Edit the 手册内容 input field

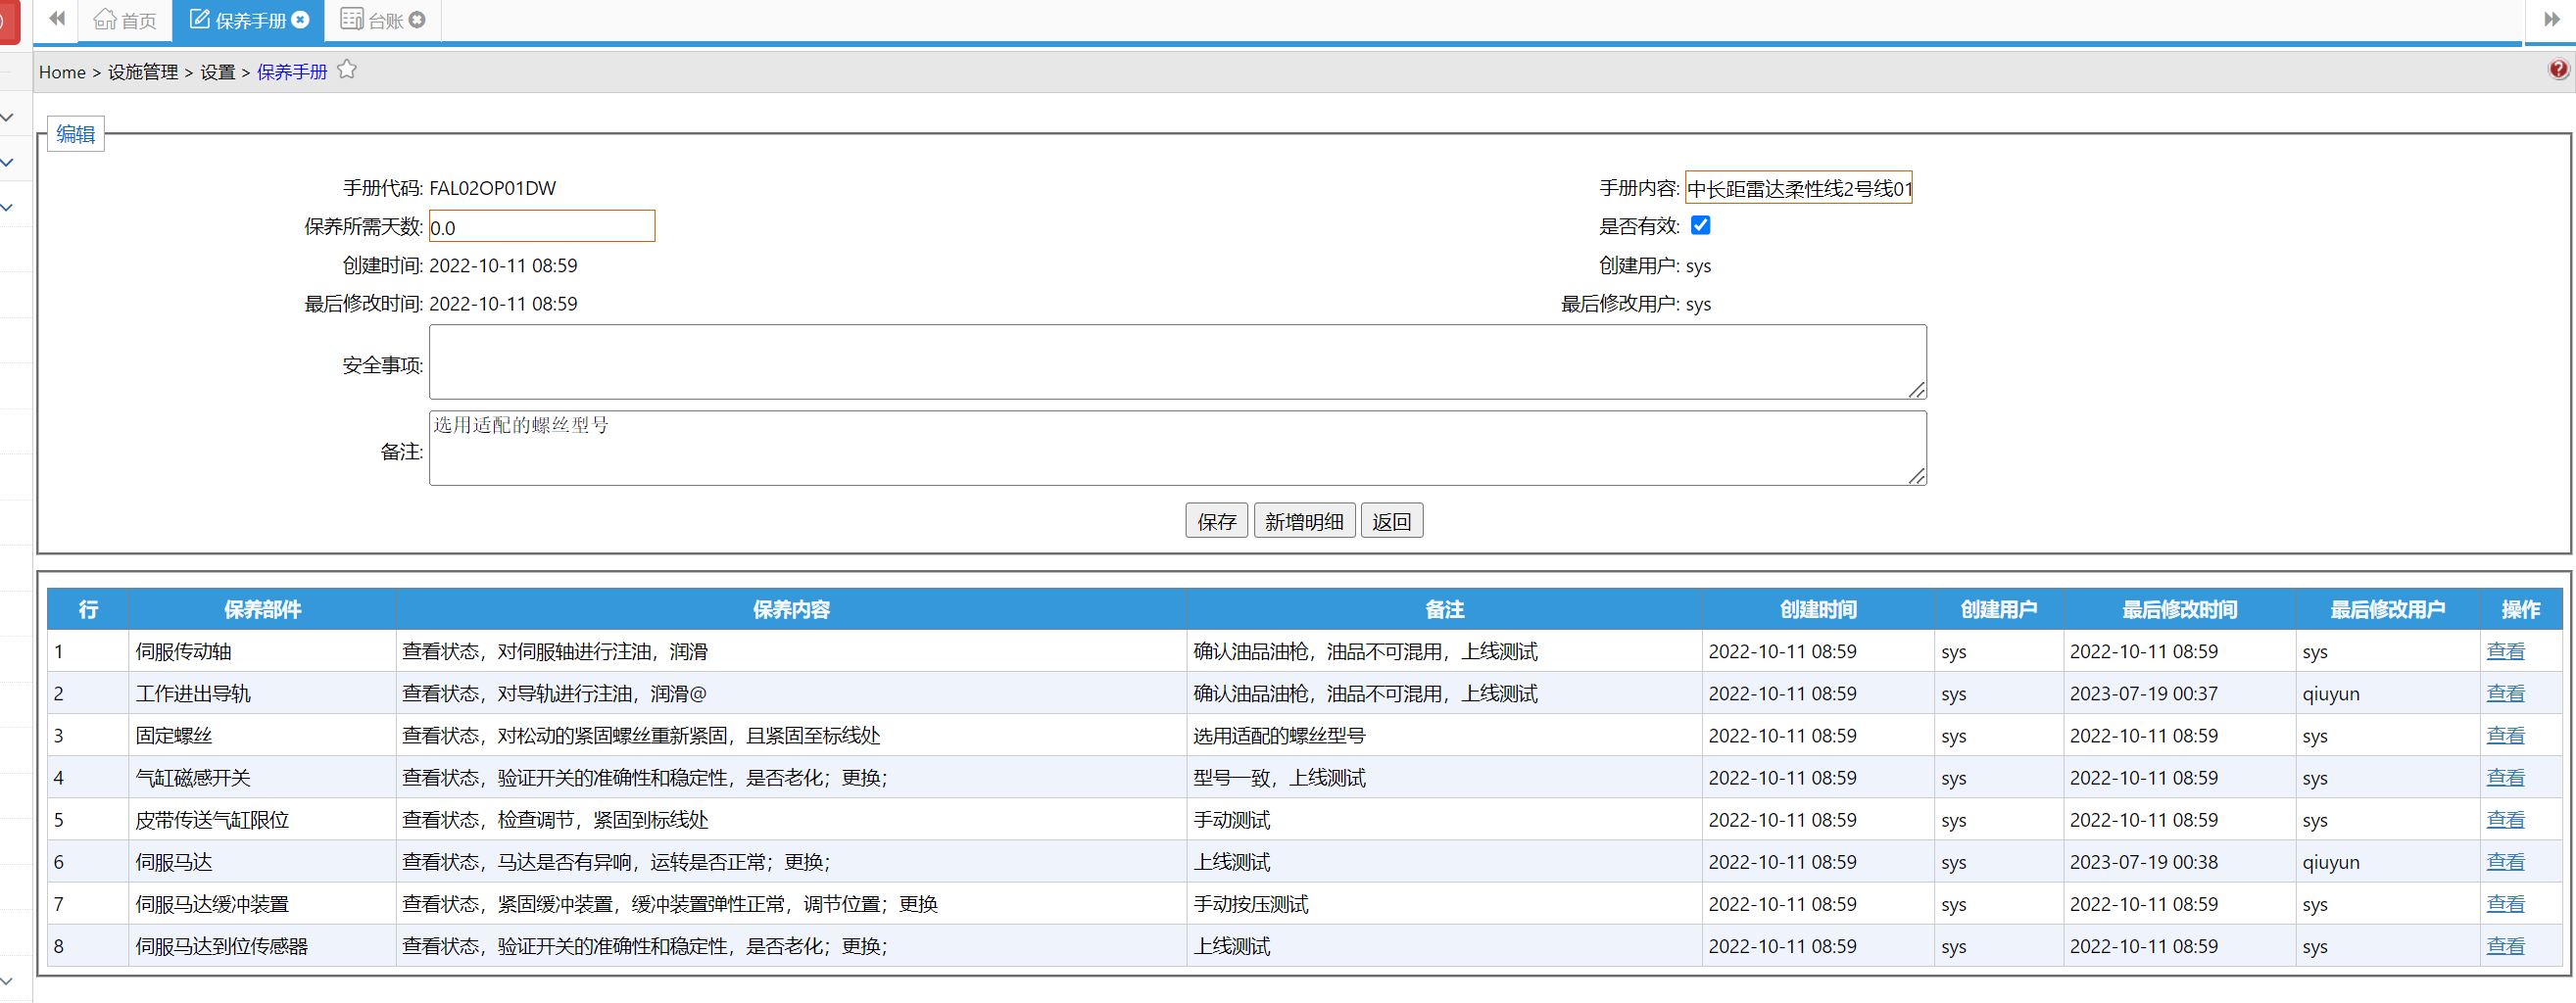coord(1798,188)
